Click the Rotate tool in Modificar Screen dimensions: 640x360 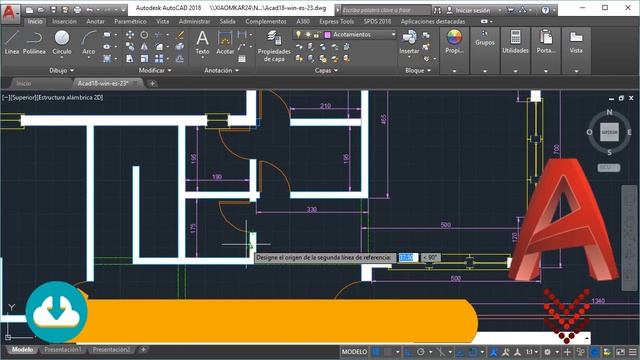(x=144, y=35)
